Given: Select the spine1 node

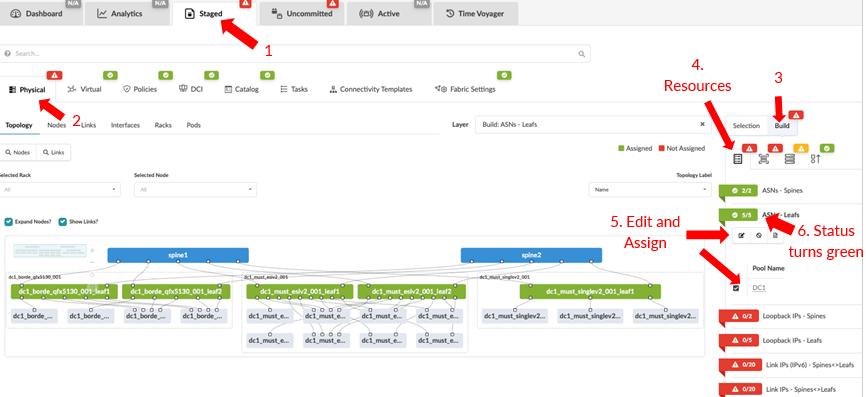Looking at the screenshot, I should (x=178, y=255).
